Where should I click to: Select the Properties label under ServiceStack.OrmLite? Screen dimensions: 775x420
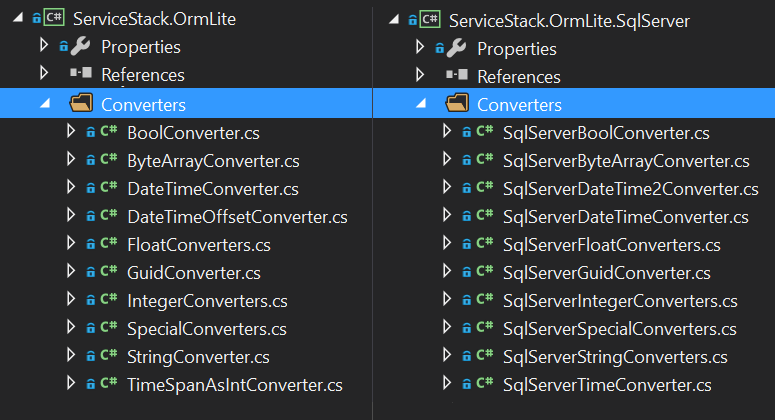click(x=141, y=47)
